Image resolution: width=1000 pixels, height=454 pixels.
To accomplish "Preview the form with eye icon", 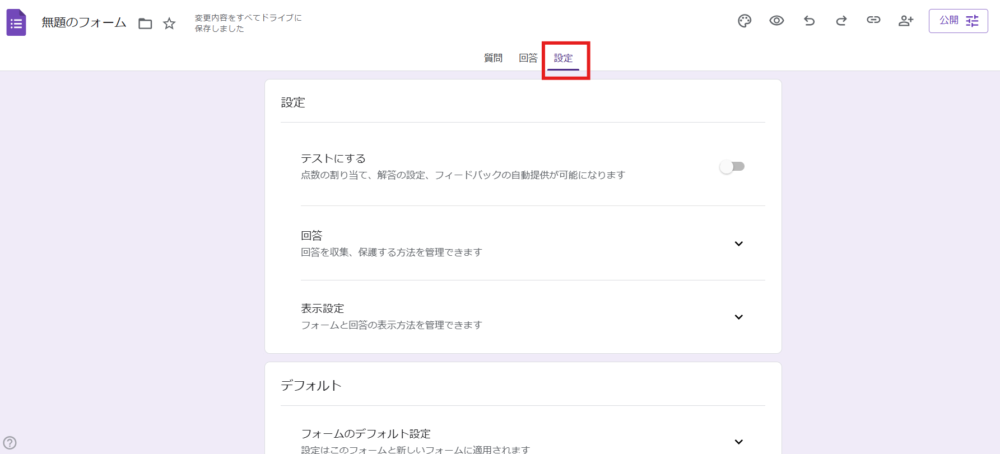I will click(776, 21).
